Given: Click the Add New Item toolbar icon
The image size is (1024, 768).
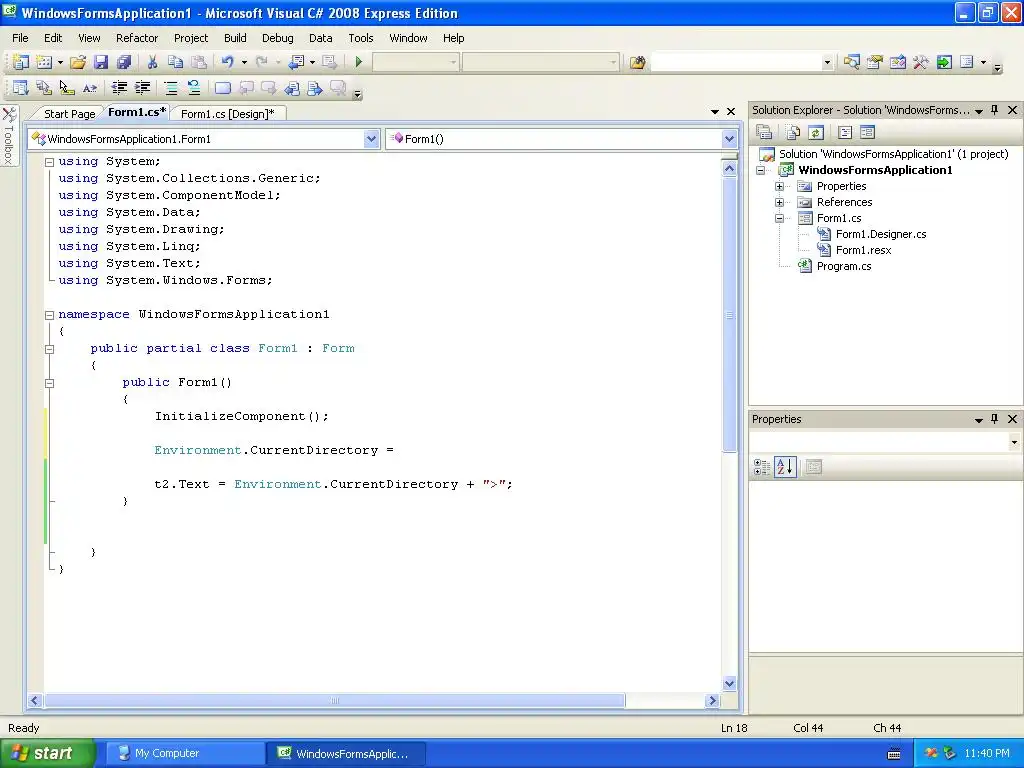Looking at the screenshot, I should tap(44, 62).
